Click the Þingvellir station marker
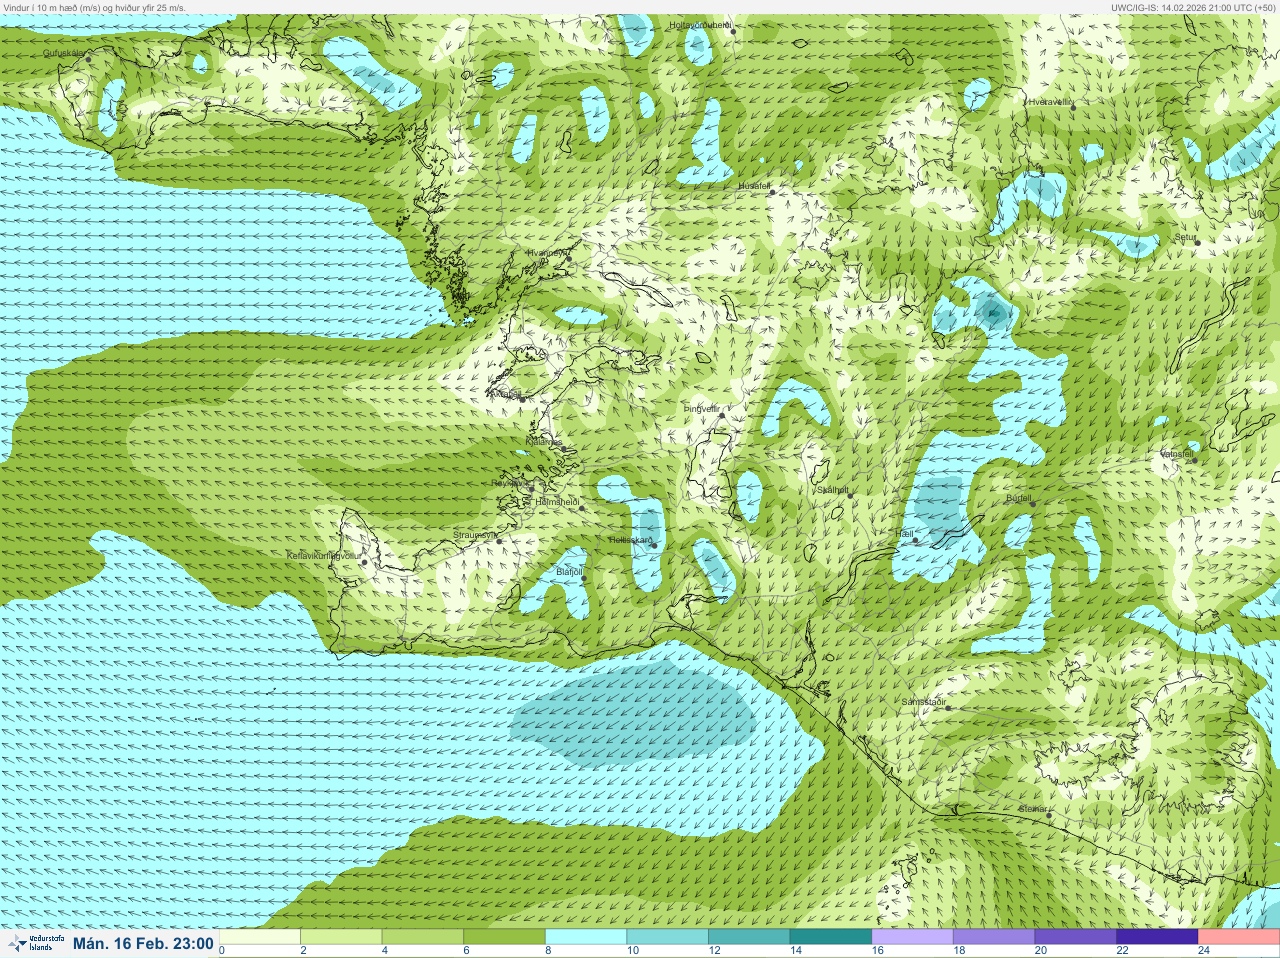Screen dimensions: 1280x958 pos(722,414)
